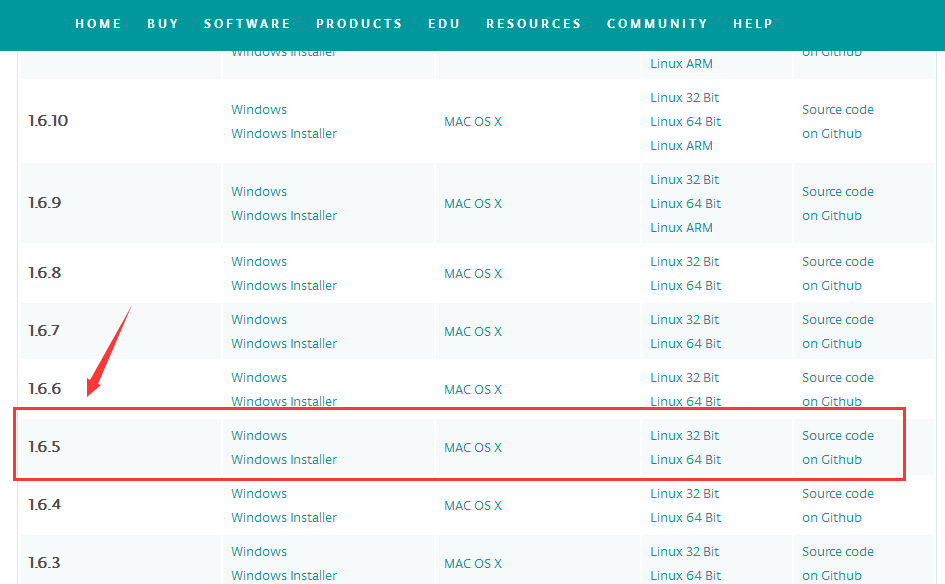Download Windows zip for version 1.6.6
Screen dimensions: 945x584
pyautogui.click(x=259, y=377)
